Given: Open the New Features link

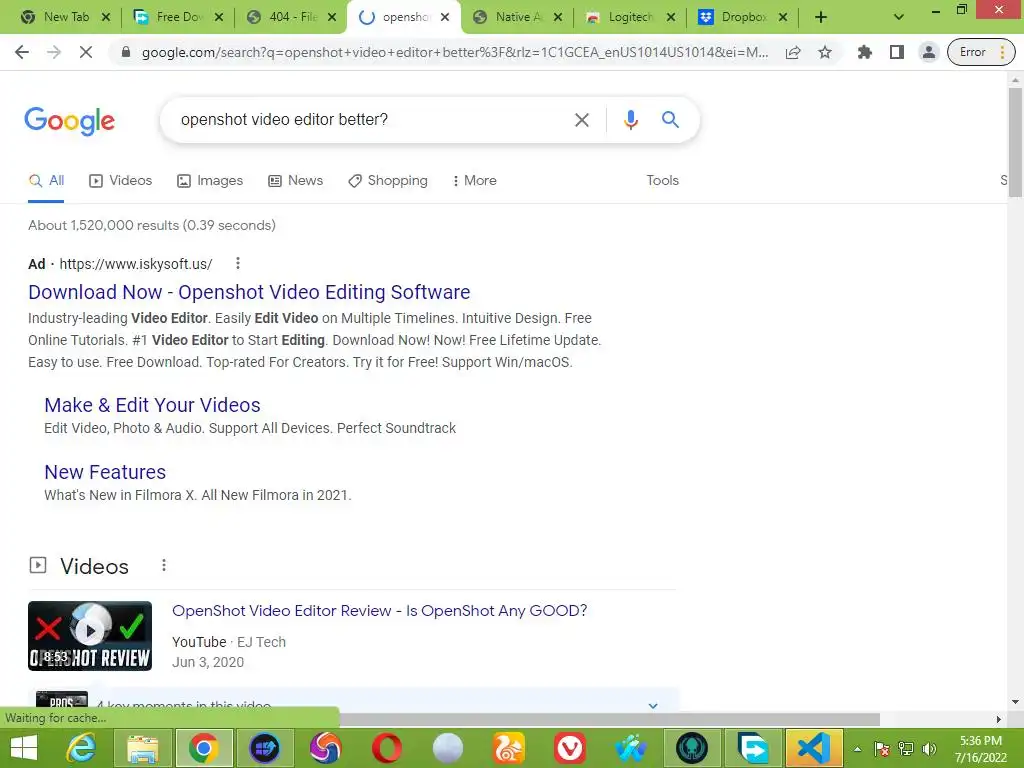Looking at the screenshot, I should 105,472.
